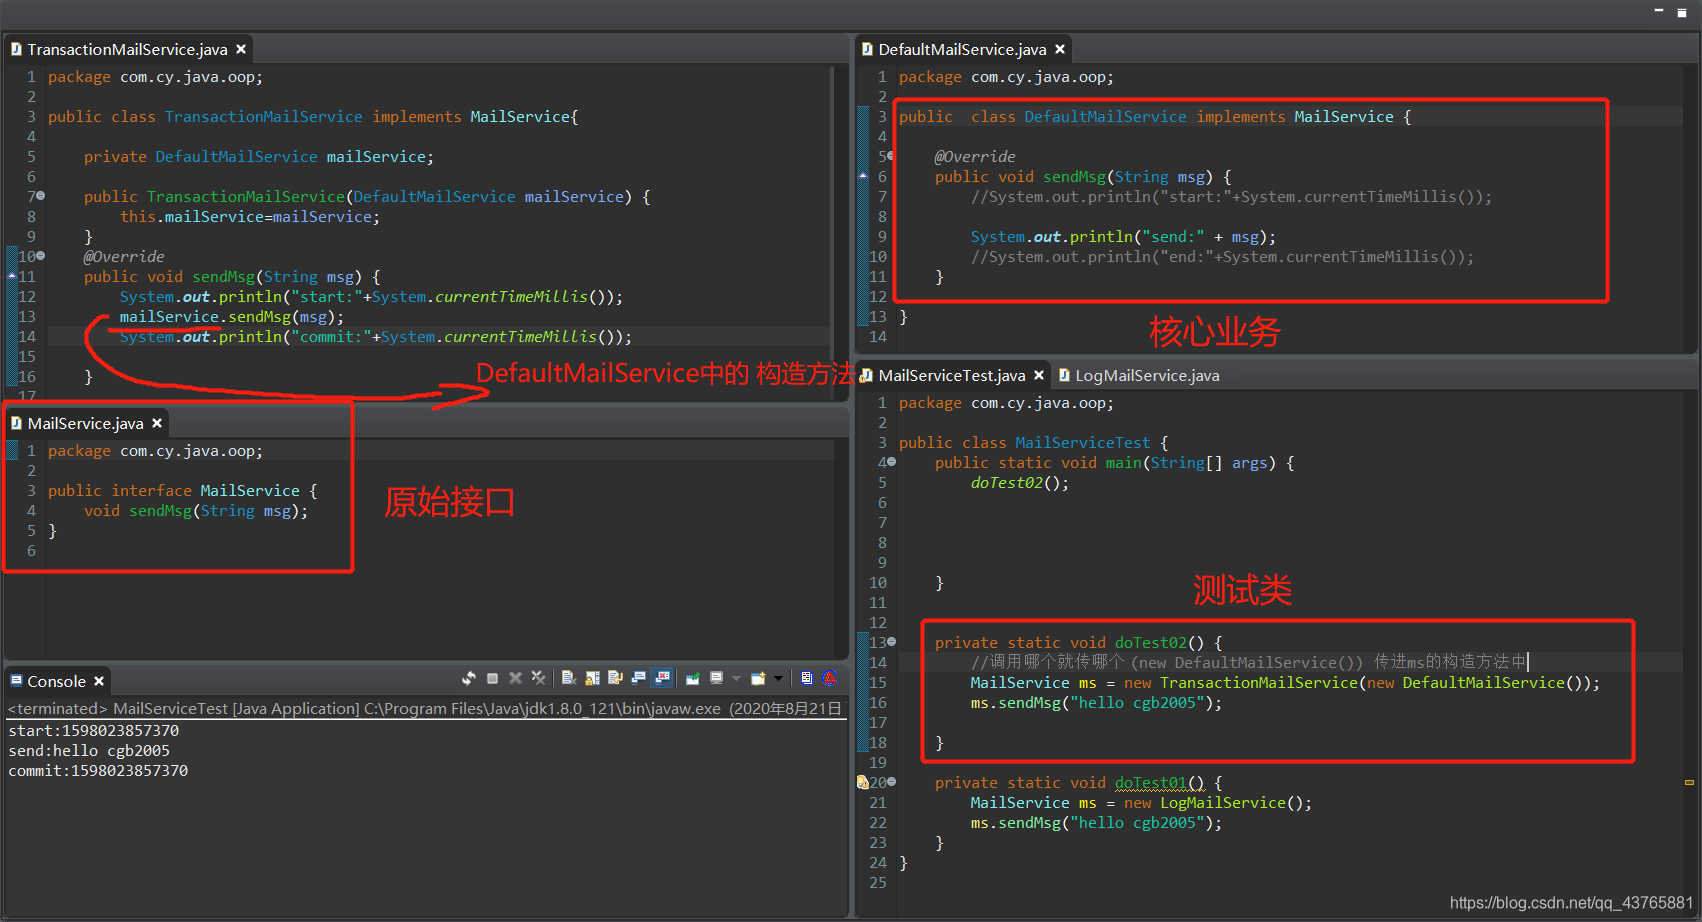Click 'commit:1598023857370' console output line

[x=98, y=771]
